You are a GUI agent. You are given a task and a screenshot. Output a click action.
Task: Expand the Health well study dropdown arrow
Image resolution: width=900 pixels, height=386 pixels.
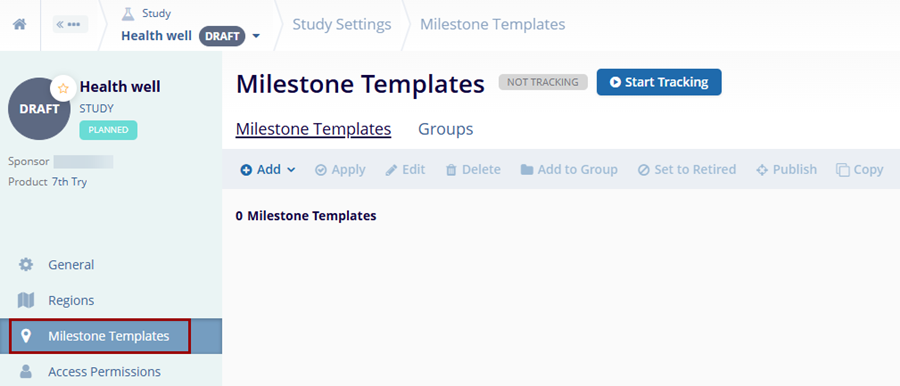click(256, 36)
